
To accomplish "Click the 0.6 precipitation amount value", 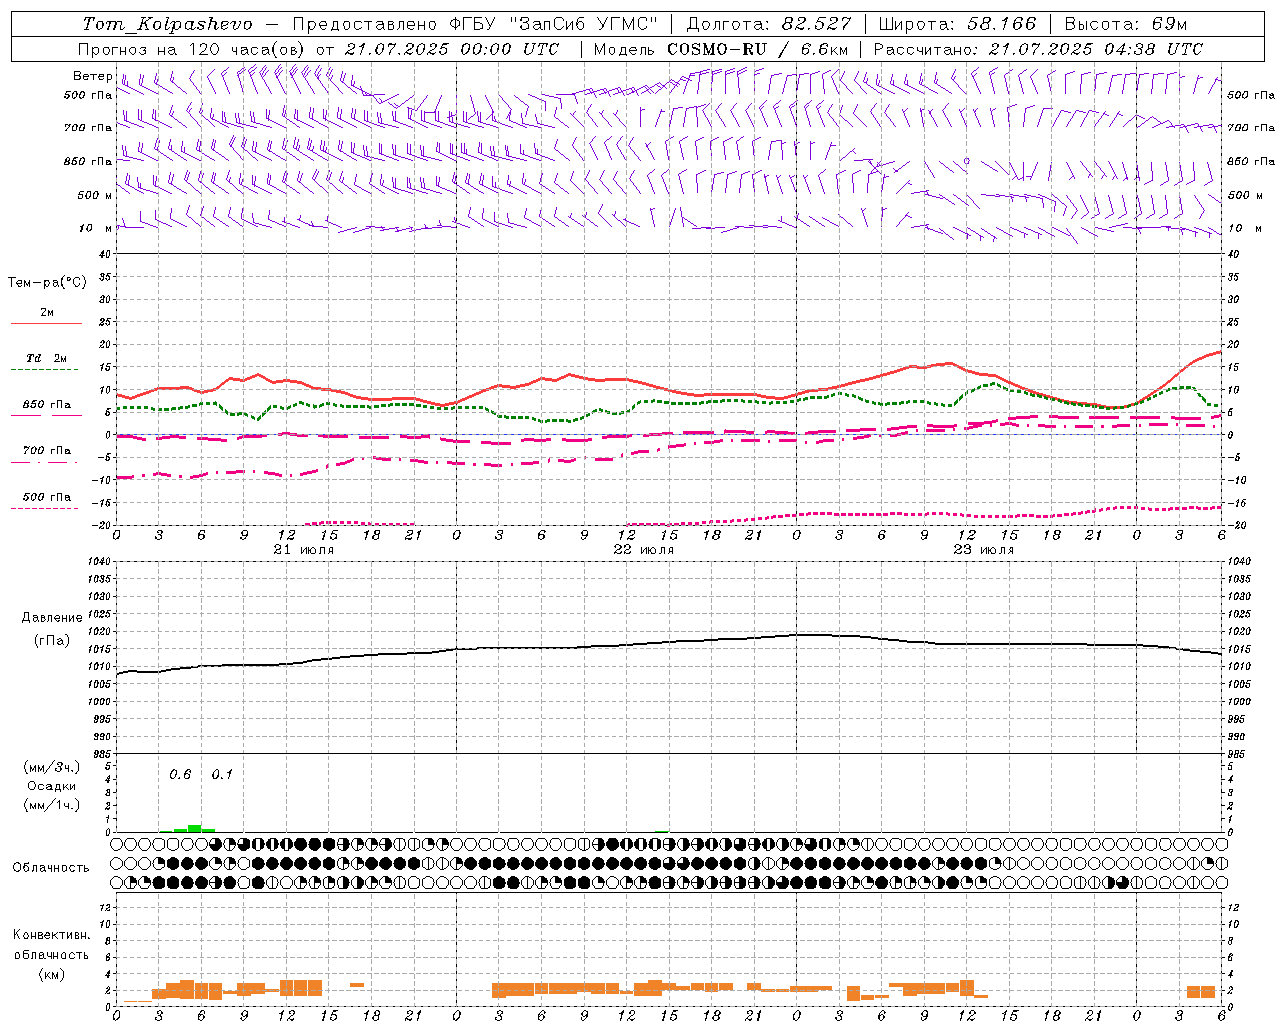I will (x=180, y=774).
